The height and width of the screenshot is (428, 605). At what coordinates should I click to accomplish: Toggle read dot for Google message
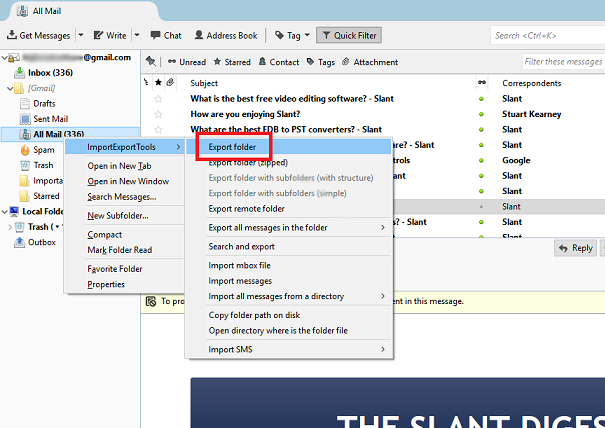click(481, 160)
